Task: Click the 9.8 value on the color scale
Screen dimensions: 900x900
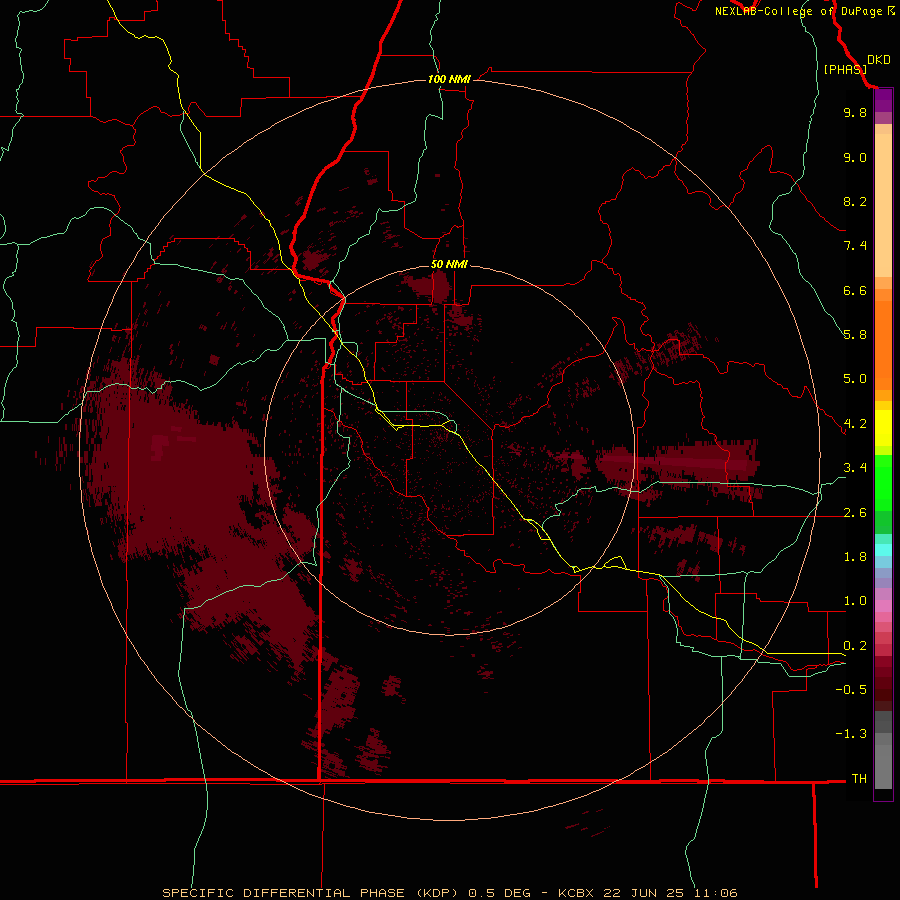Action: [855, 112]
